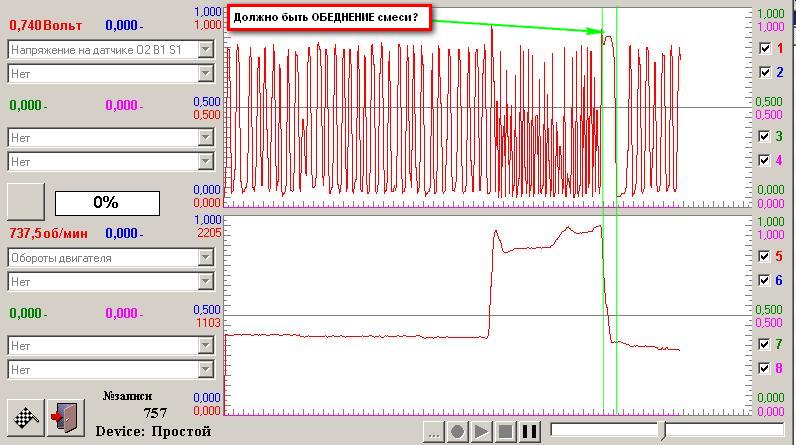This screenshot has height=445, width=796.
Task: Open the fourth parameter 'Нет' dropdown above 0%
Action: point(111,162)
